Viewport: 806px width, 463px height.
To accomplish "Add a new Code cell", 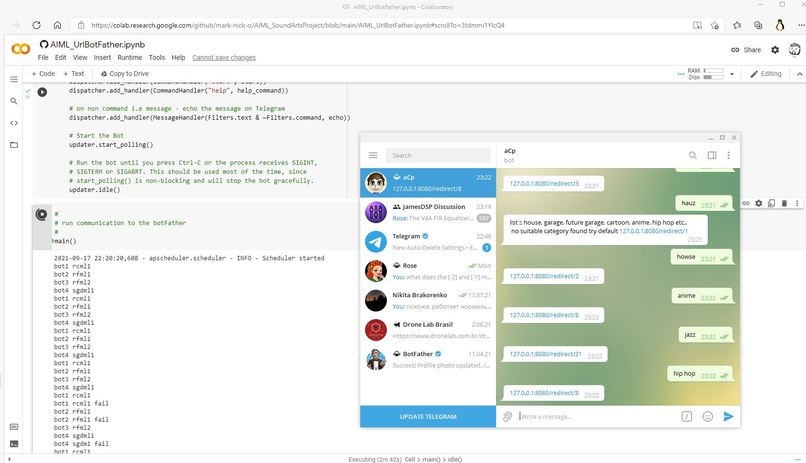I will [x=43, y=74].
